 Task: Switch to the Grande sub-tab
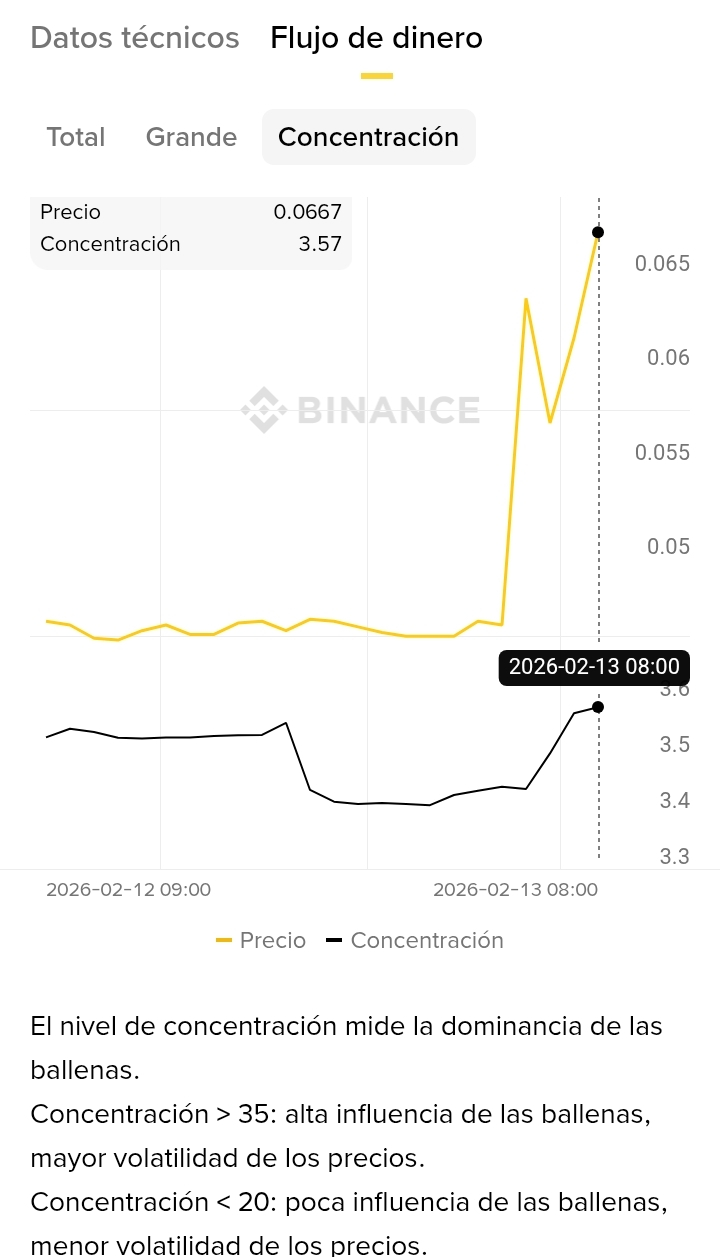[x=191, y=137]
